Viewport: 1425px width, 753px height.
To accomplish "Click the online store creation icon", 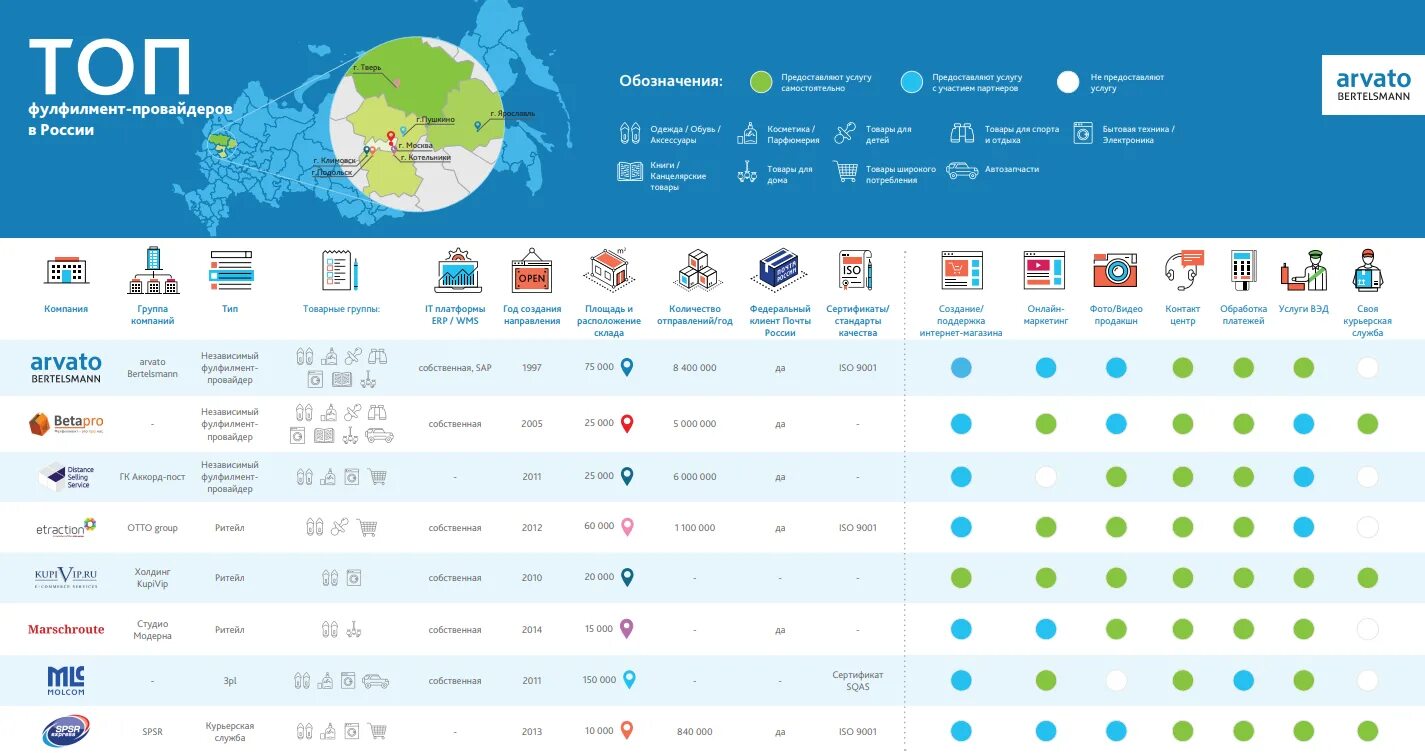I will (962, 270).
